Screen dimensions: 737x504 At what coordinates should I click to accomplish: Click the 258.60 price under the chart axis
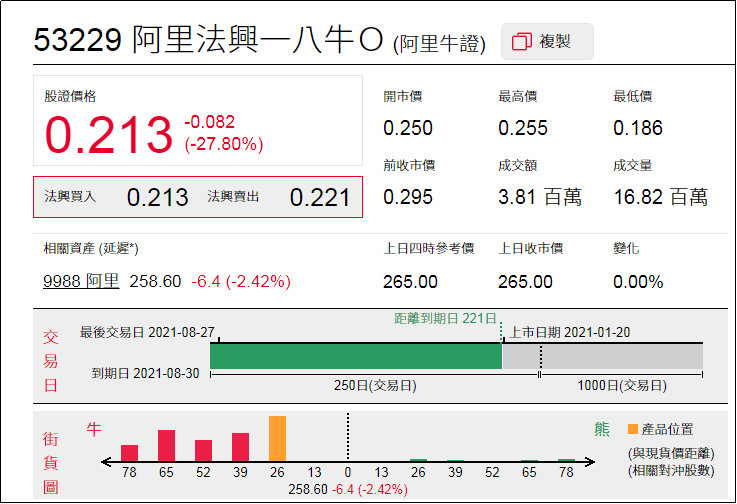pos(308,489)
